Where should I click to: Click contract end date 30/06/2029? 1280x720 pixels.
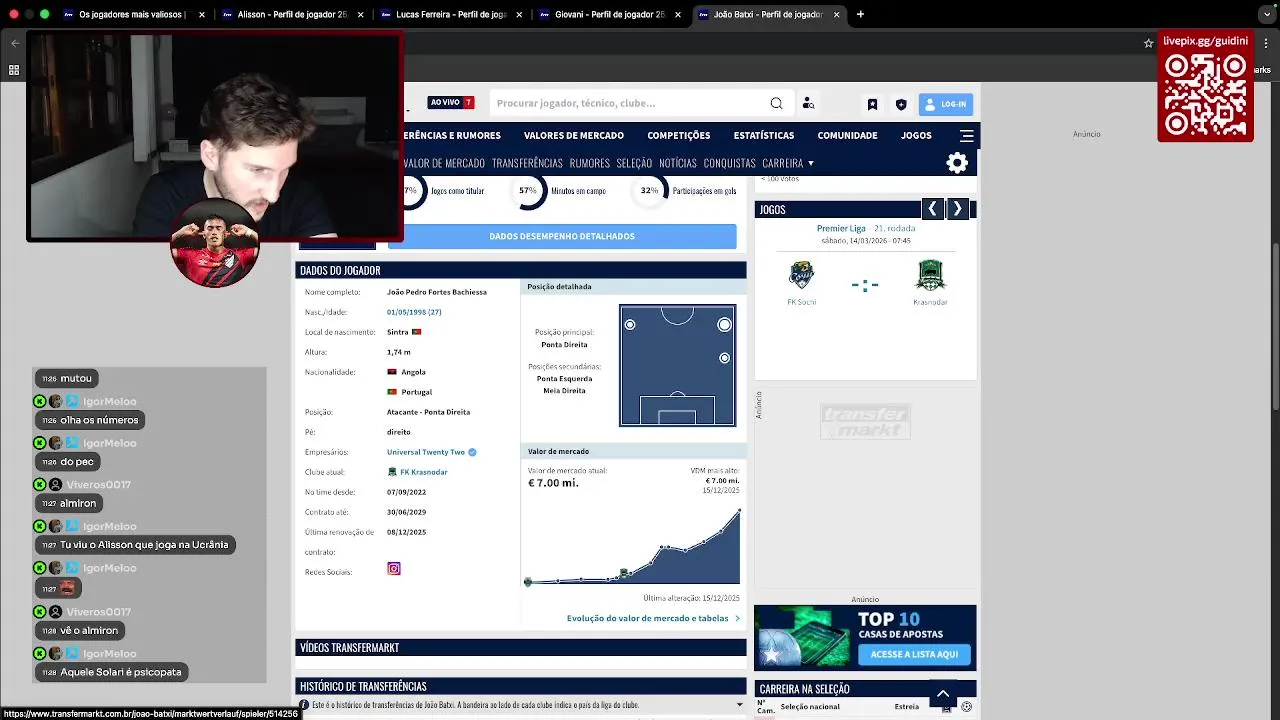coord(406,512)
